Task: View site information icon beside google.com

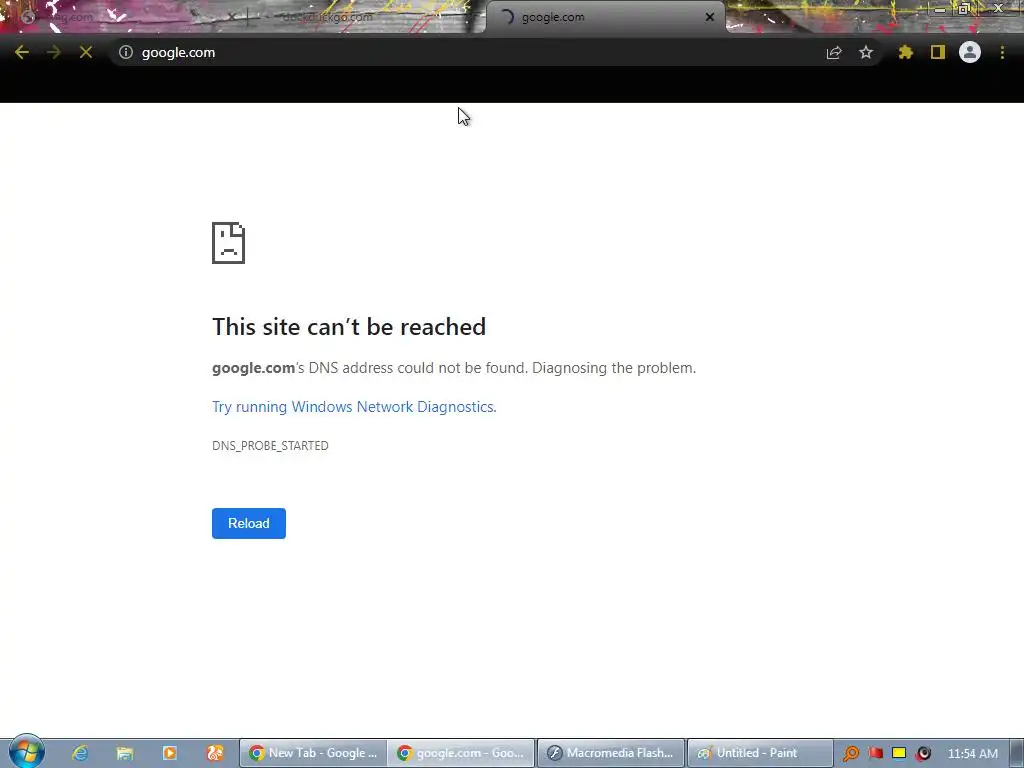Action: click(125, 52)
